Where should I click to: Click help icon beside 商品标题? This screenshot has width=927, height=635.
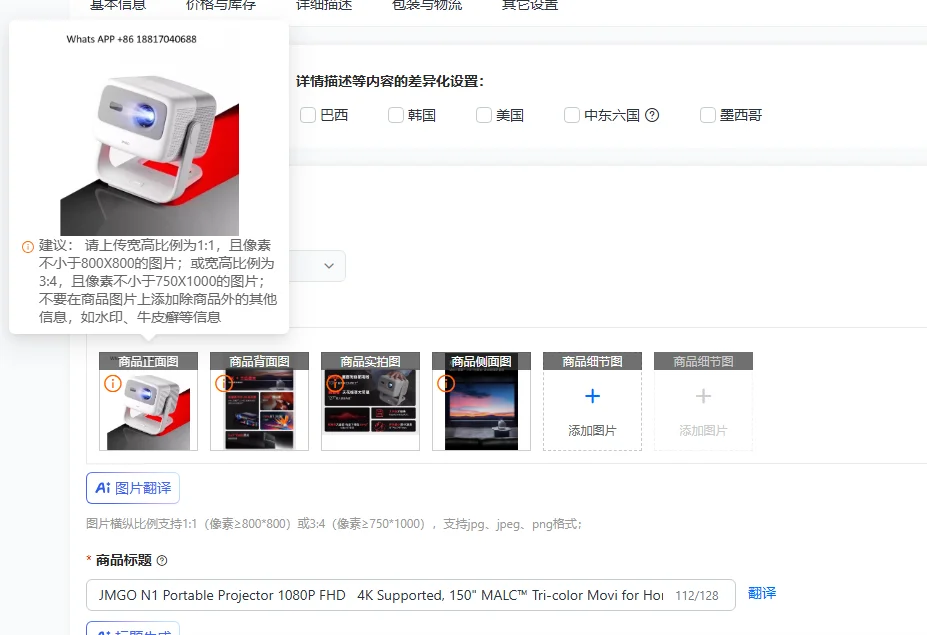[x=162, y=561]
